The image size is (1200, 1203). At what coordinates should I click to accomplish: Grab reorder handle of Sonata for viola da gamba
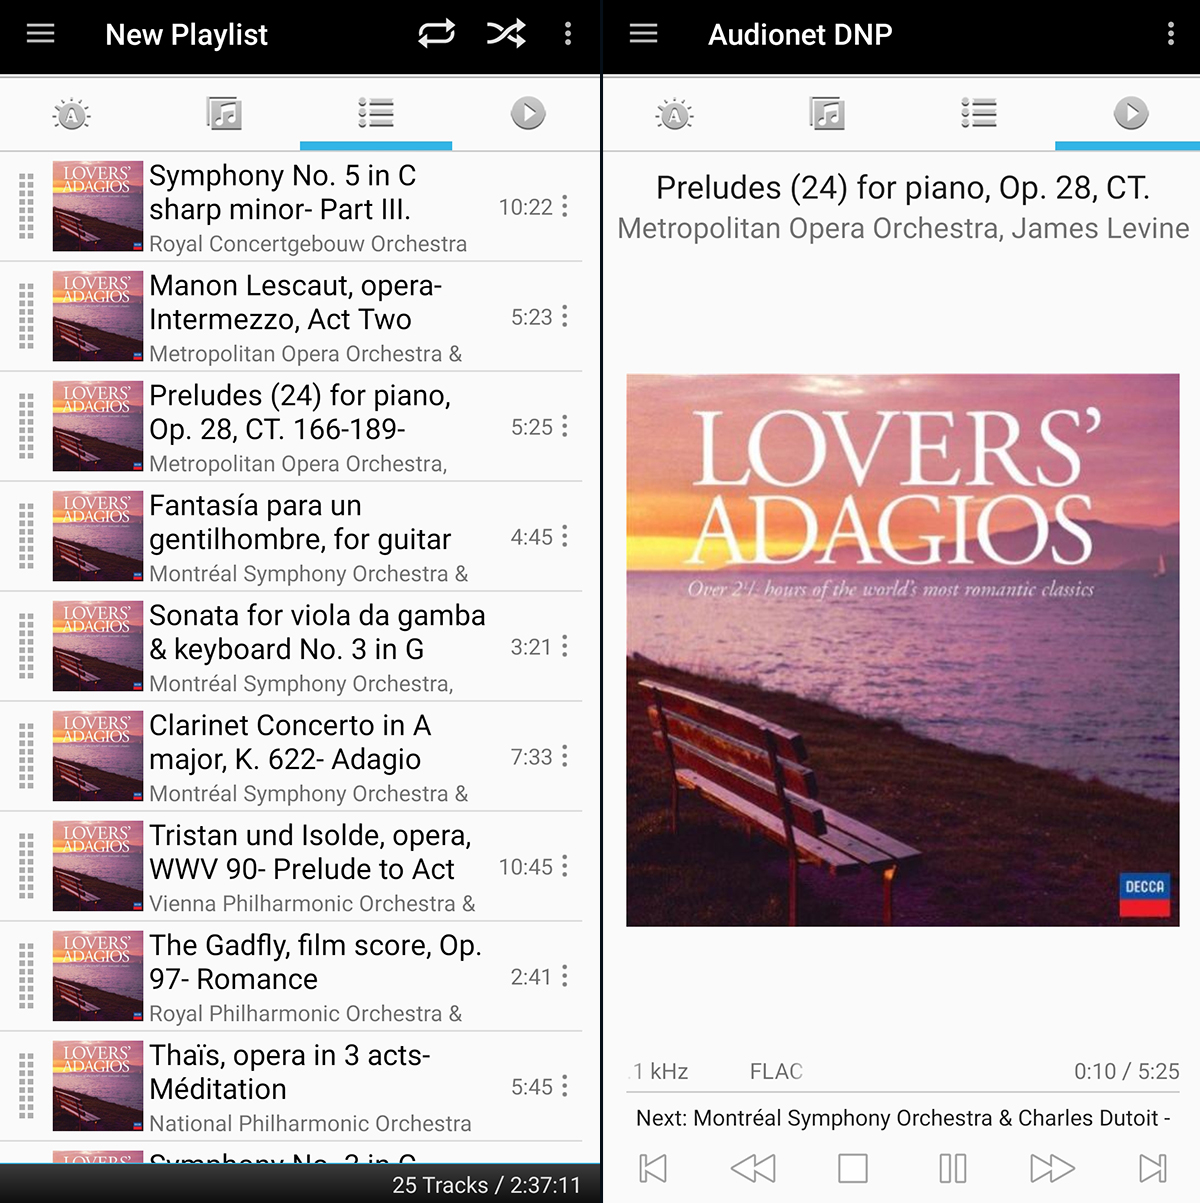point(27,646)
